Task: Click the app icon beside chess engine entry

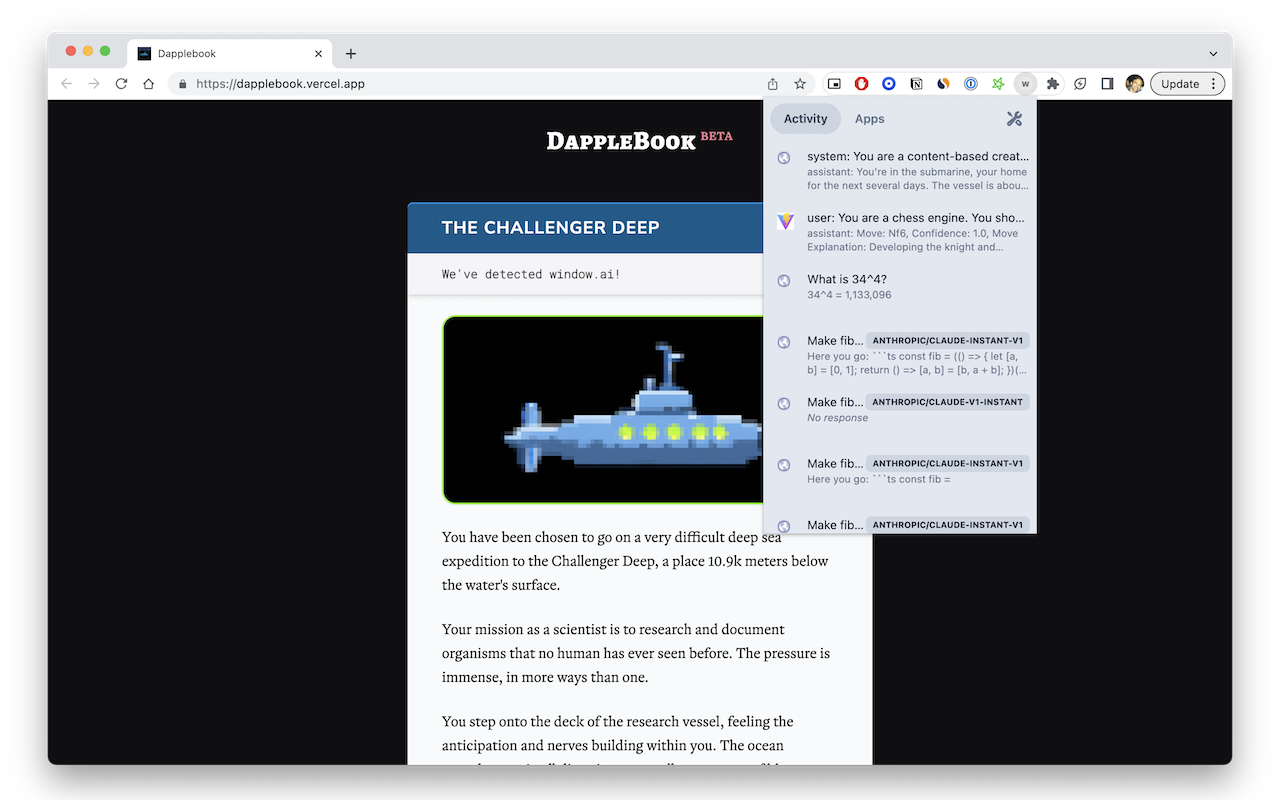Action: [786, 221]
